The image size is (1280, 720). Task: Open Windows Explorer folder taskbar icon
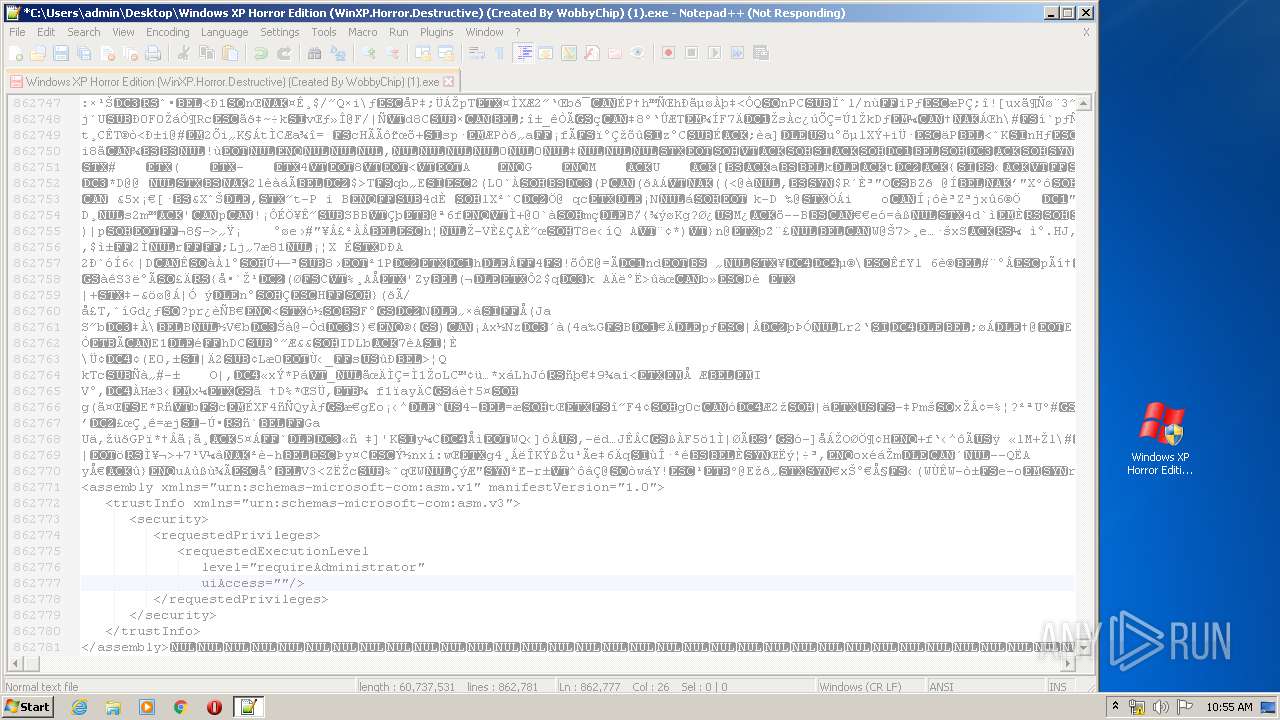(113, 707)
